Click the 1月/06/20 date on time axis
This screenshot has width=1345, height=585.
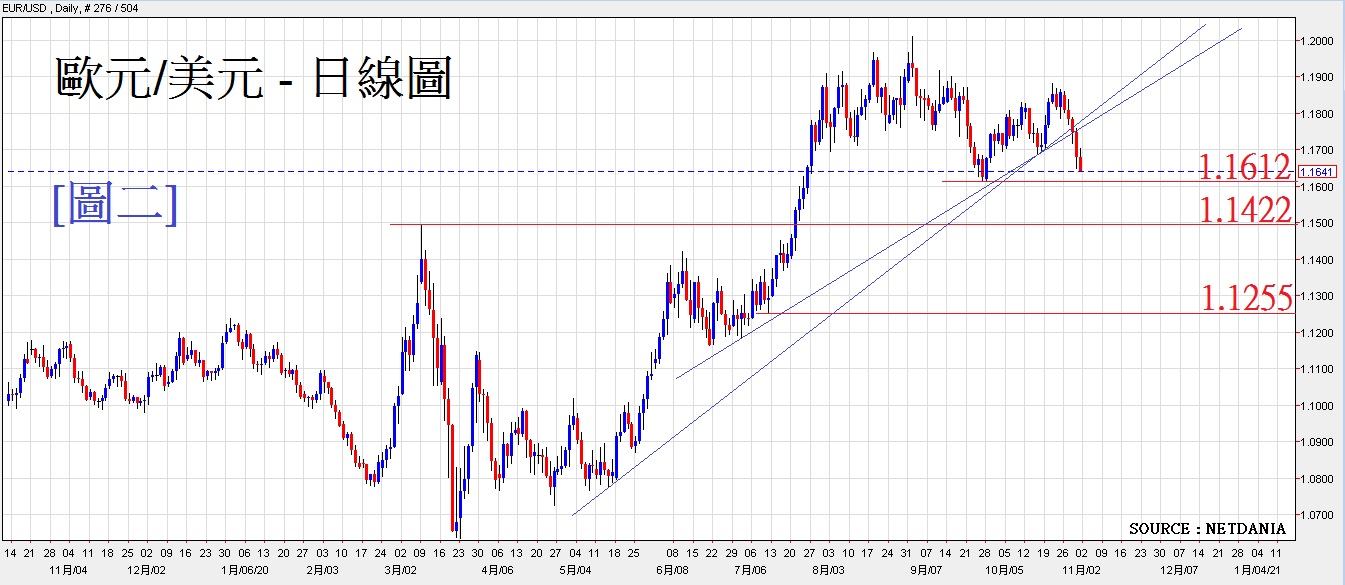click(244, 569)
